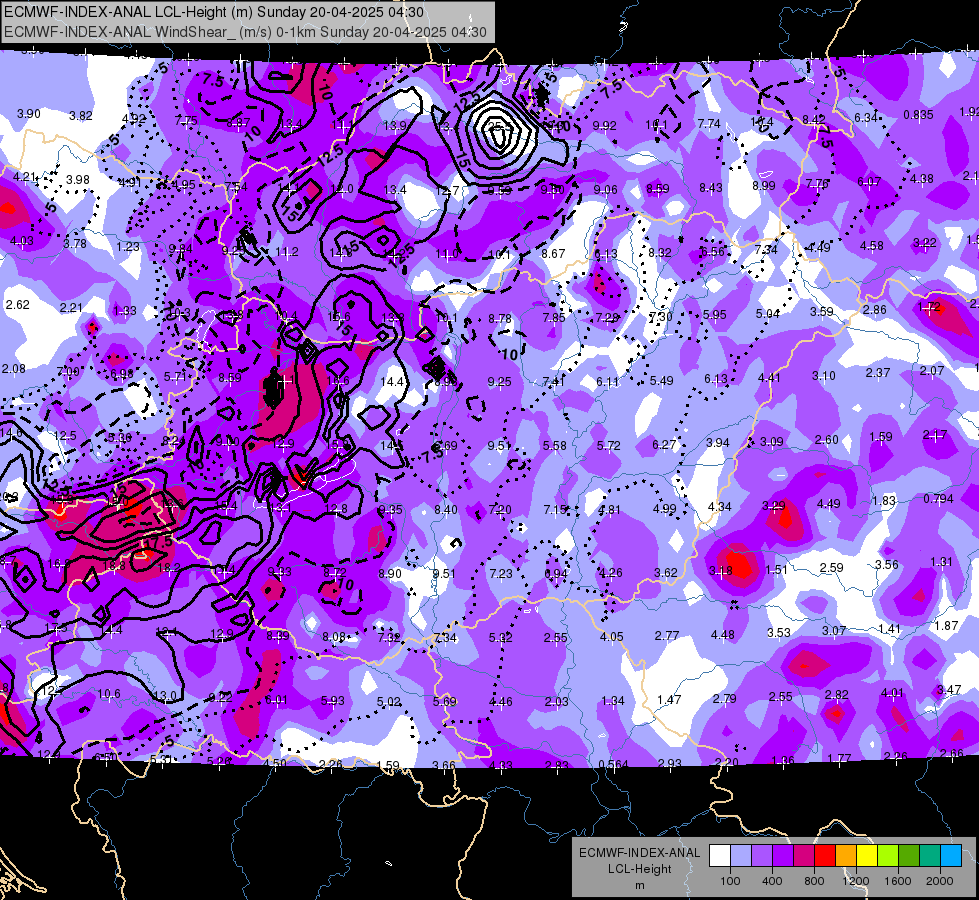This screenshot has height=900, width=979.
Task: Click the wind shear value 1.47
Action: click(x=669, y=699)
